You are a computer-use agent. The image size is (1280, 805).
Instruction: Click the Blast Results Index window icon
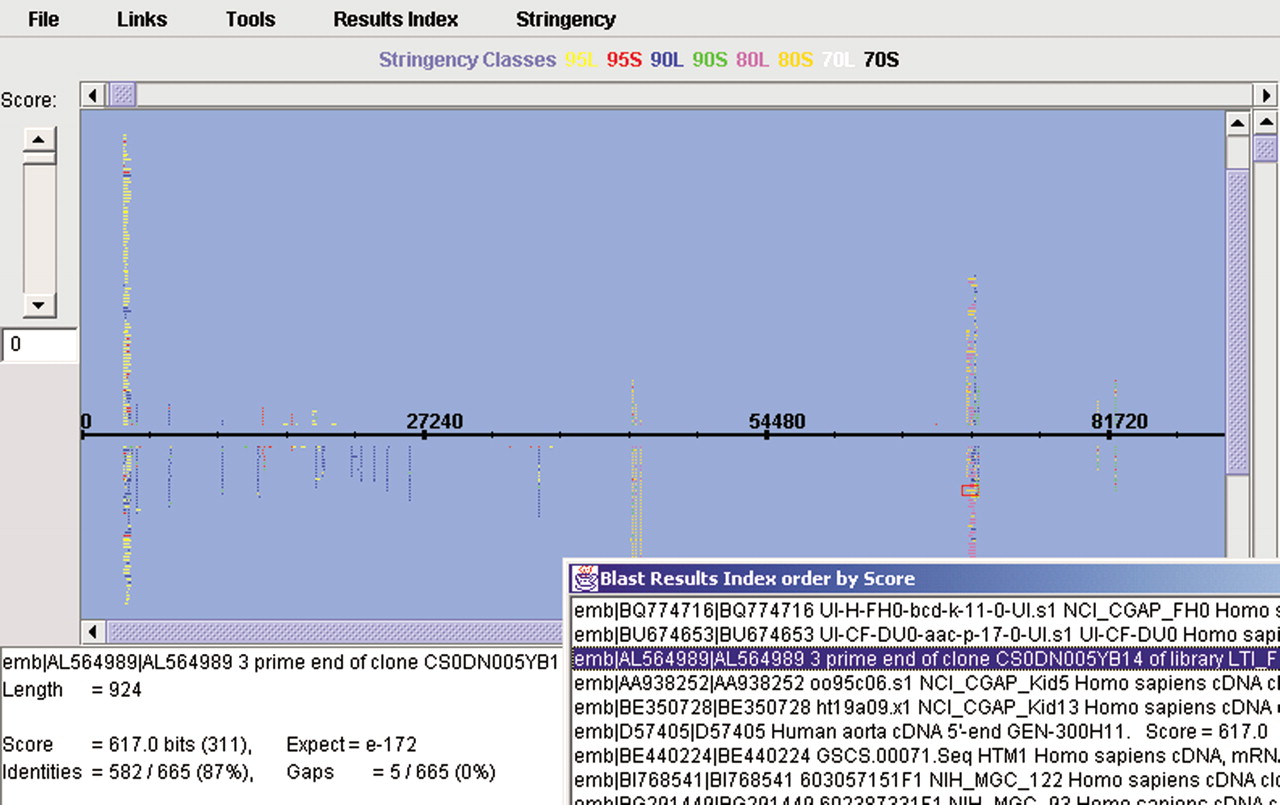583,578
